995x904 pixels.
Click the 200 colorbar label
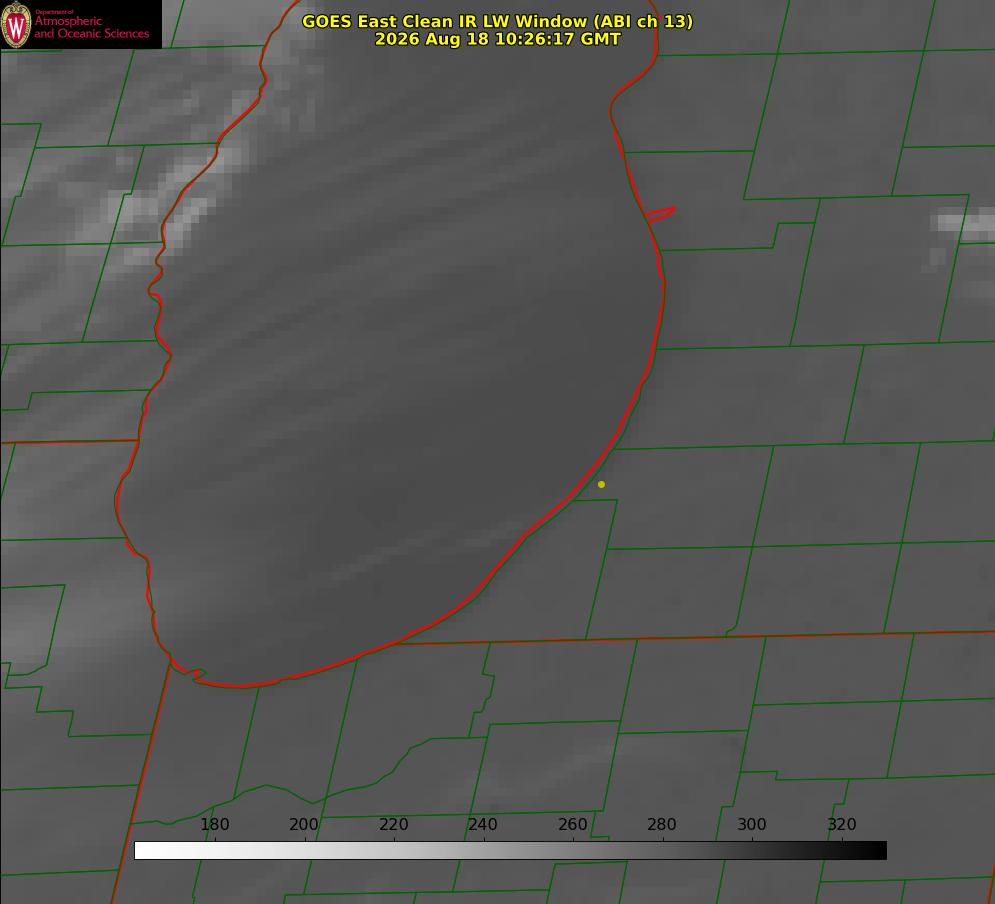(x=303, y=824)
